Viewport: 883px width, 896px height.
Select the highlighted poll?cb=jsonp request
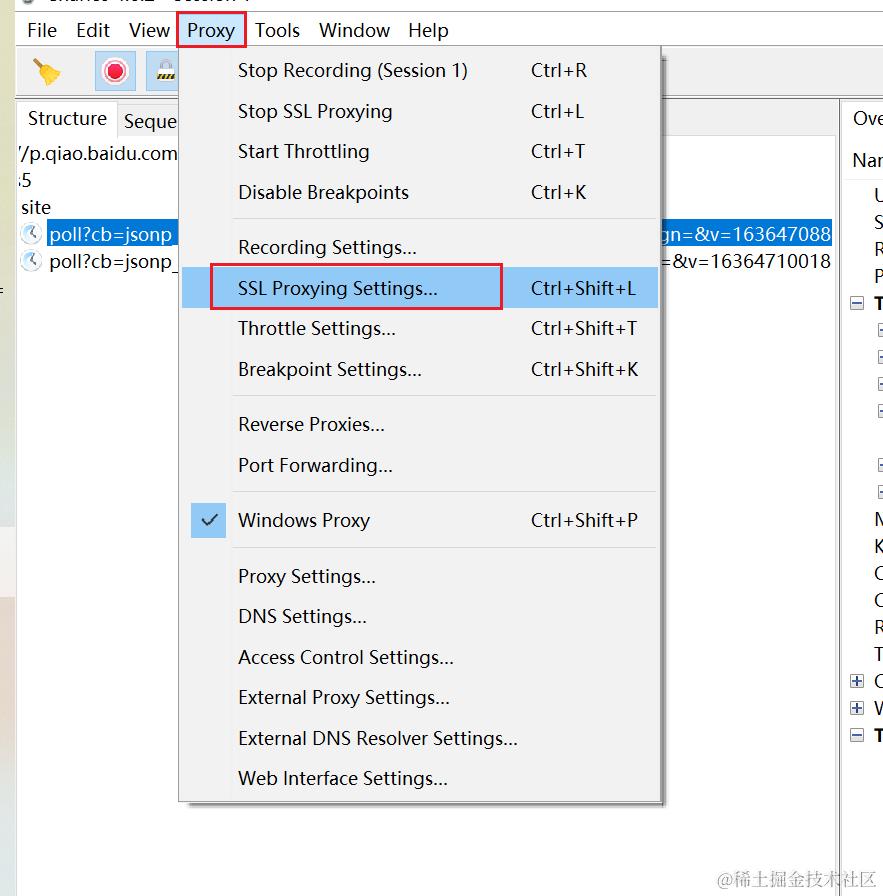[x=112, y=234]
